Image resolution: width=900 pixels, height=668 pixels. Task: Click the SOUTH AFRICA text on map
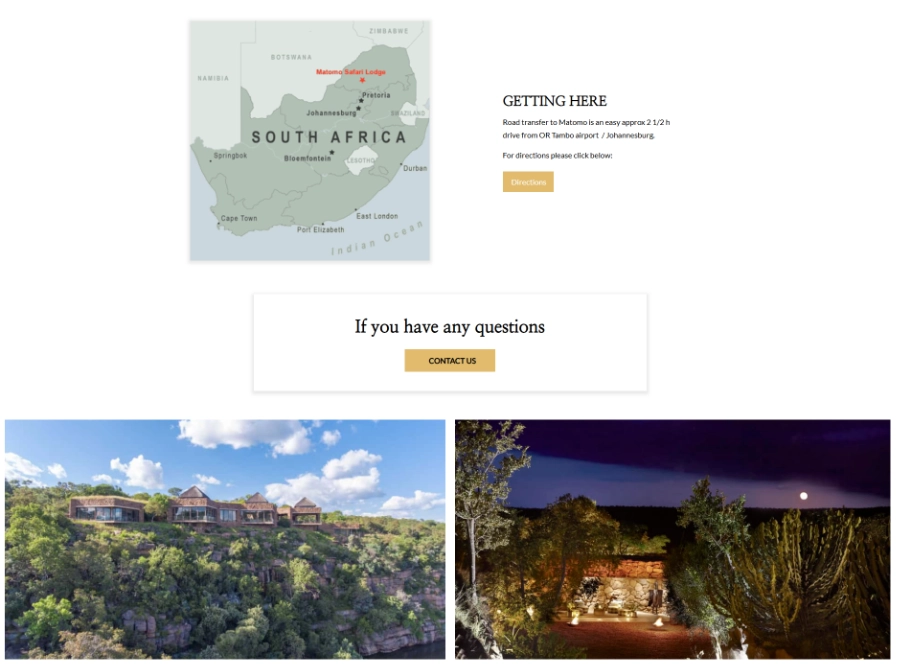329,137
